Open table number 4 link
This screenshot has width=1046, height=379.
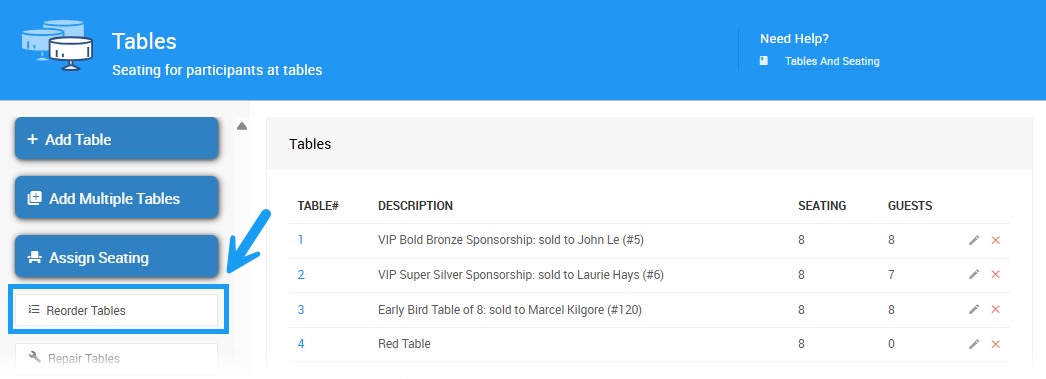click(x=301, y=344)
